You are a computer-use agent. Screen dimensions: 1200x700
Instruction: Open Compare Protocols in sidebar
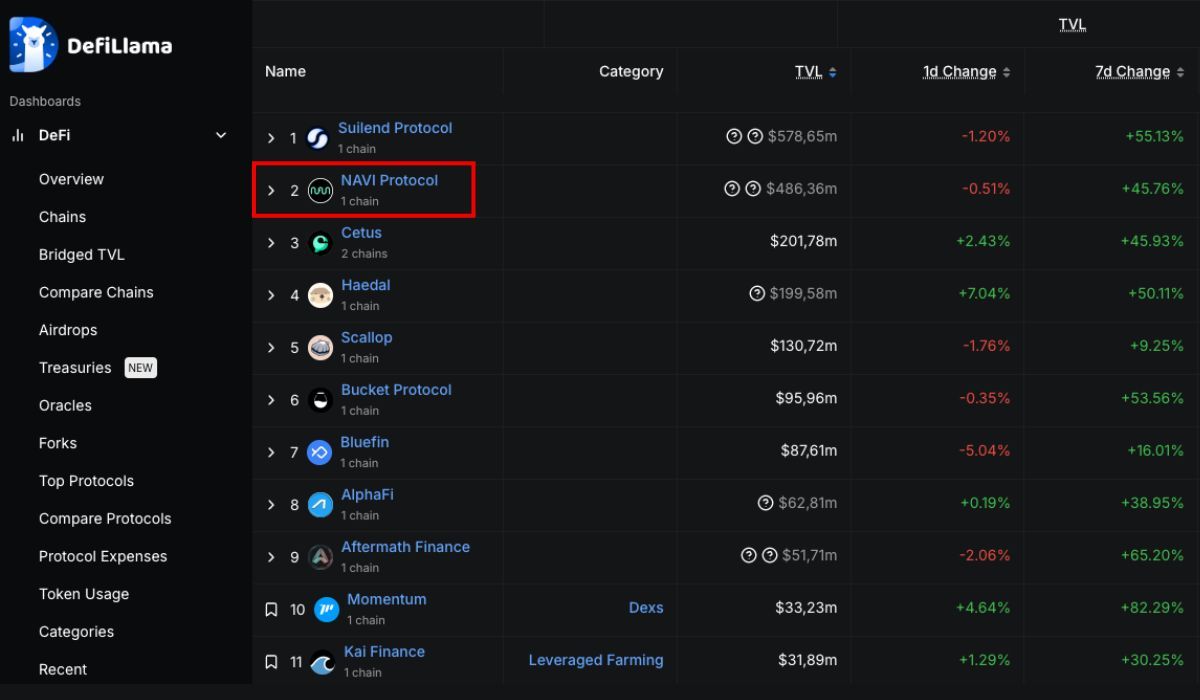tap(105, 518)
